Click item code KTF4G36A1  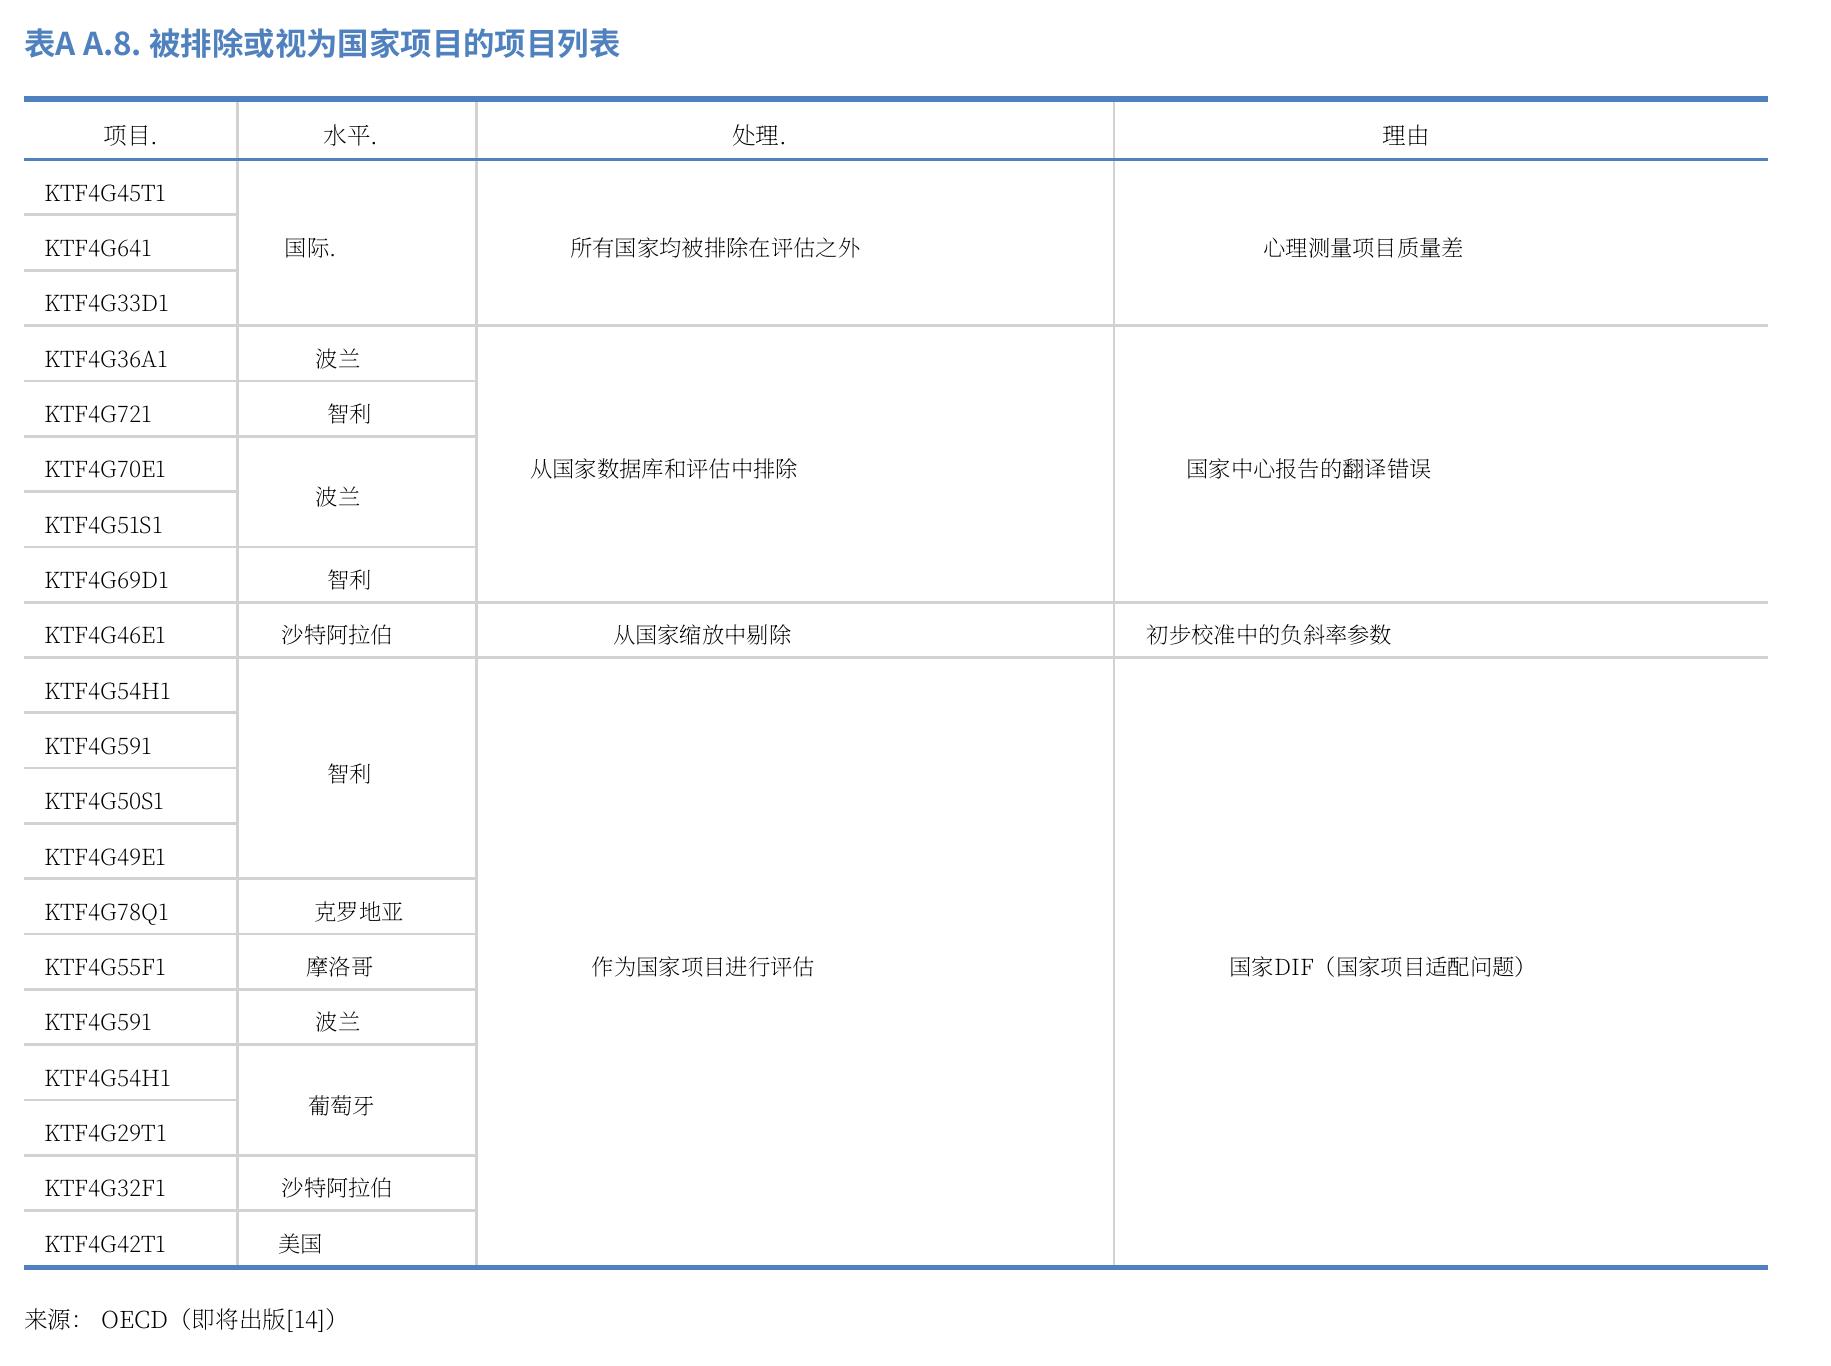tap(106, 359)
